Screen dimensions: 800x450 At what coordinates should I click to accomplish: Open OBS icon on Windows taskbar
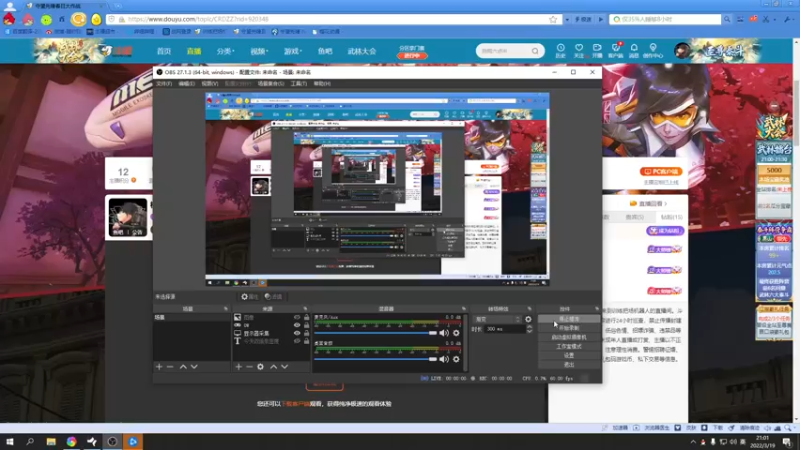point(112,441)
